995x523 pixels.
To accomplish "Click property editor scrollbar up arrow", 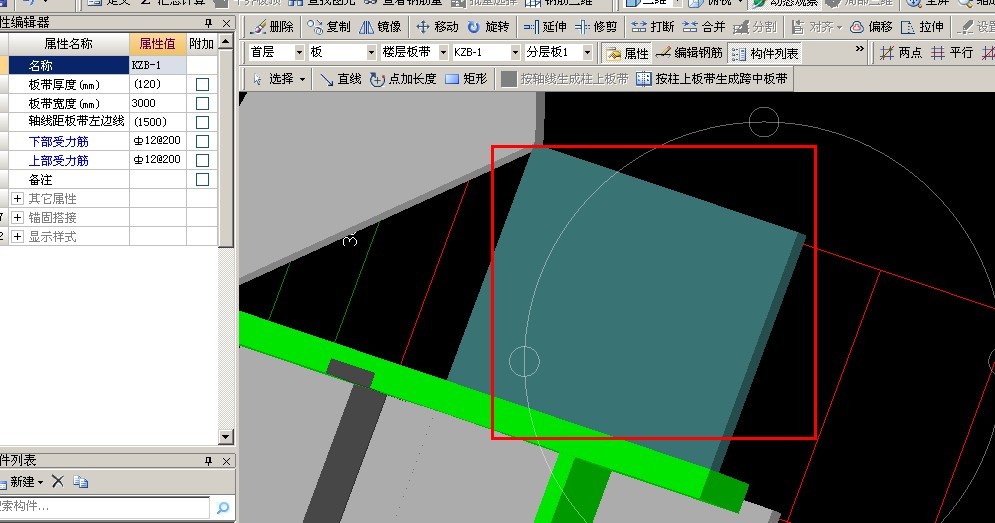I will coord(226,43).
